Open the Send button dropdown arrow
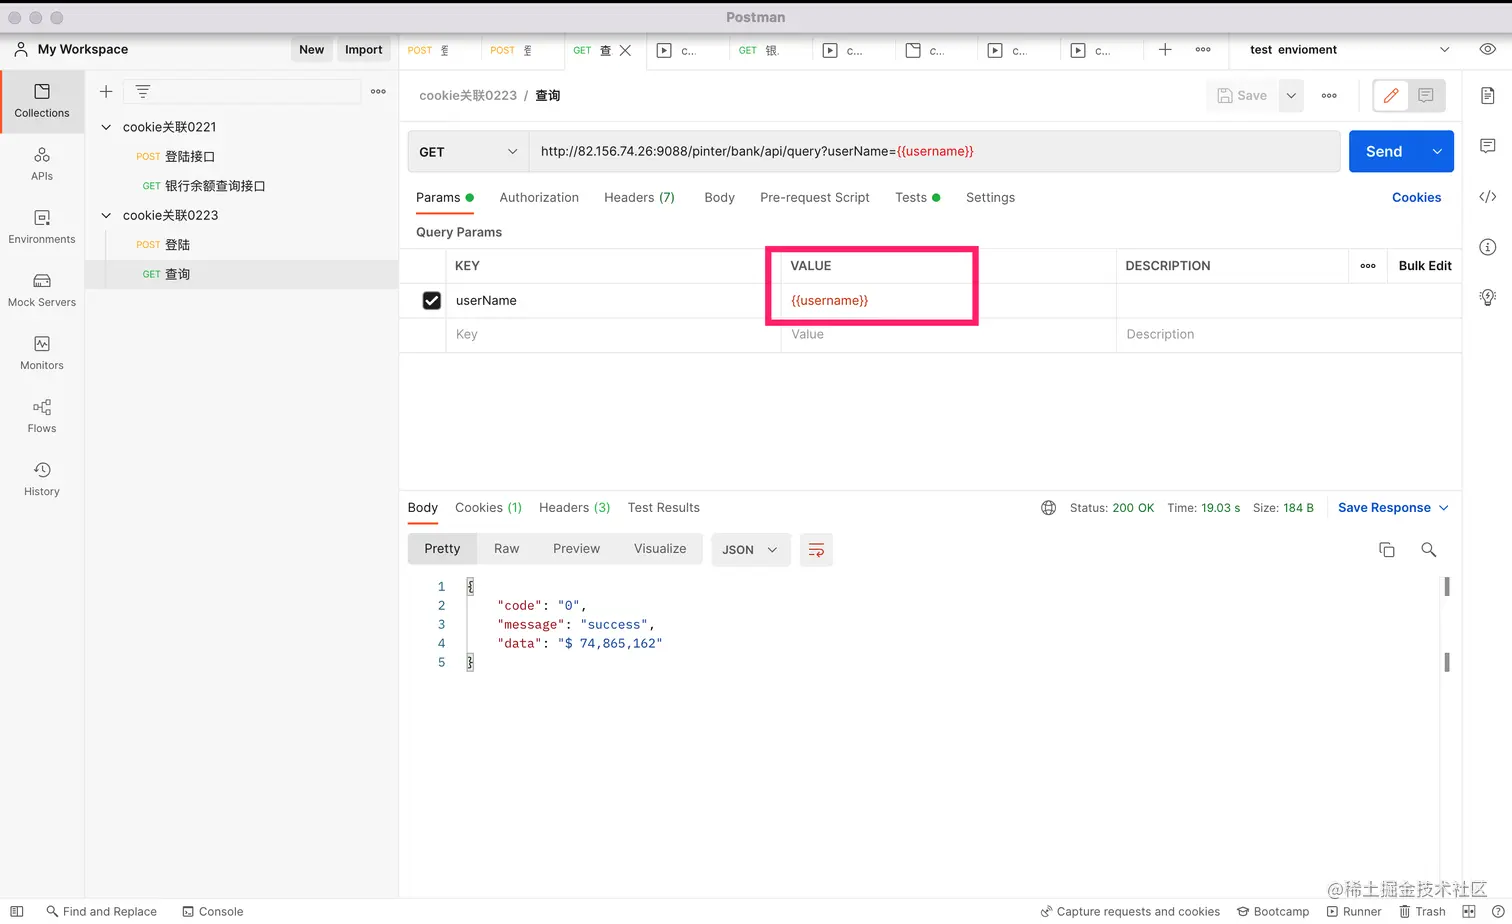The width and height of the screenshot is (1512, 924). coord(1437,152)
